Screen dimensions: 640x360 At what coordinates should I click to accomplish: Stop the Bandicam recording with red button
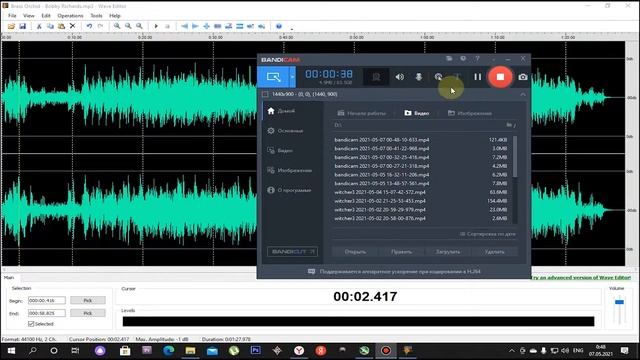coord(500,77)
